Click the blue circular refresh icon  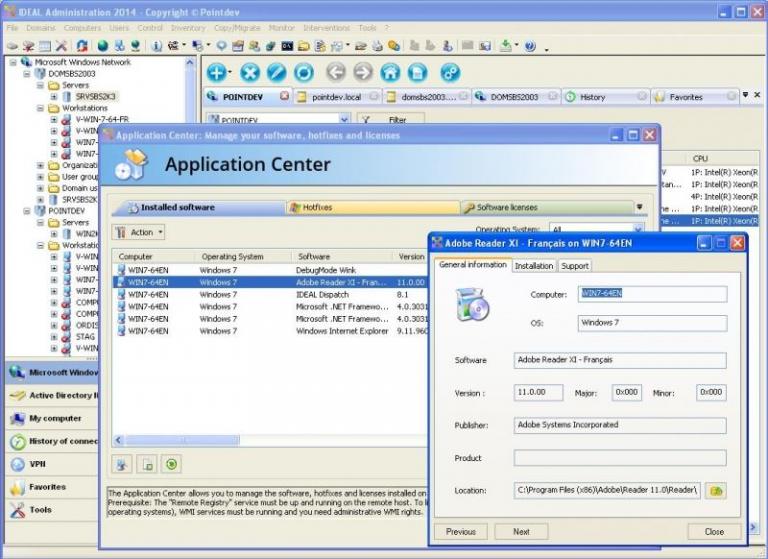303,72
